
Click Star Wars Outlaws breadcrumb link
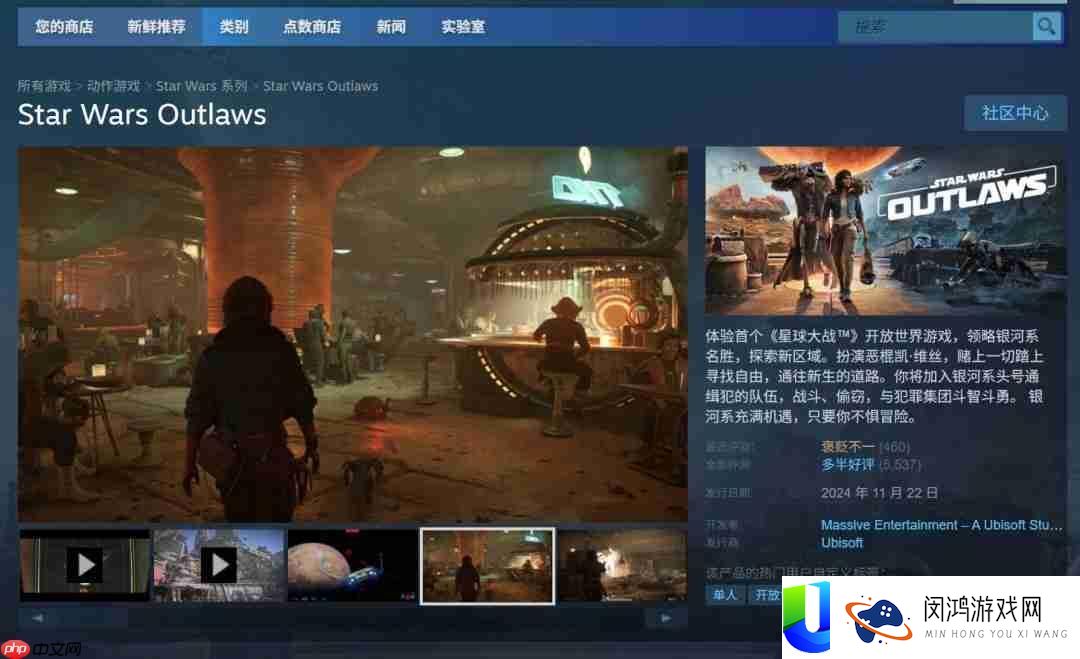point(320,86)
